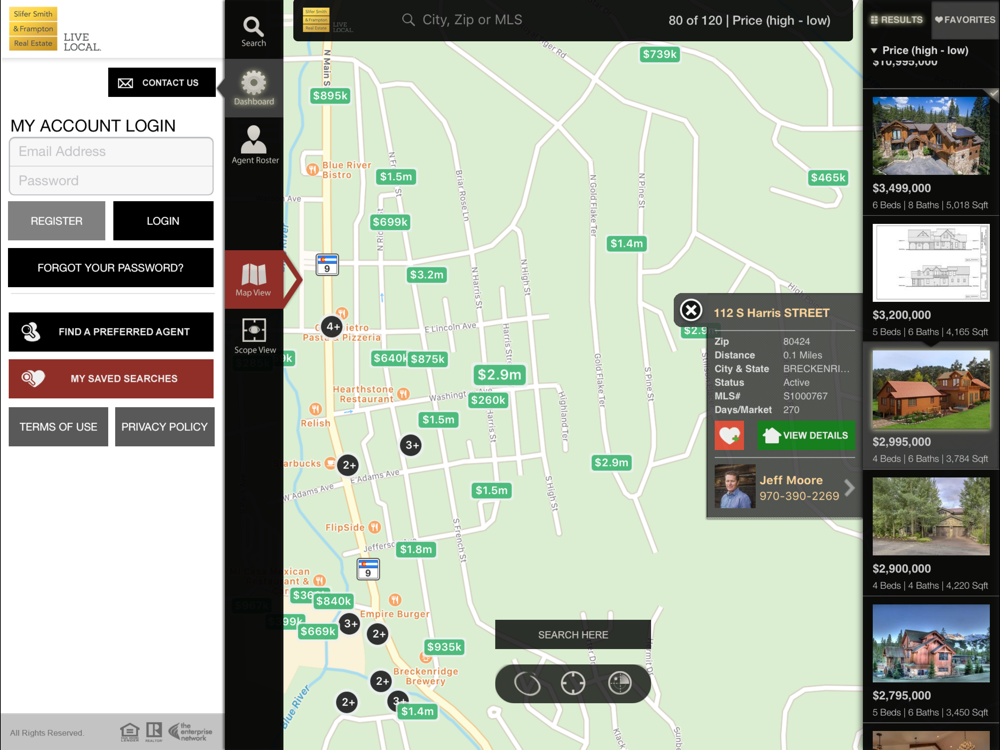1000x750 pixels.
Task: Click the Email Address field
Action: [x=111, y=152]
